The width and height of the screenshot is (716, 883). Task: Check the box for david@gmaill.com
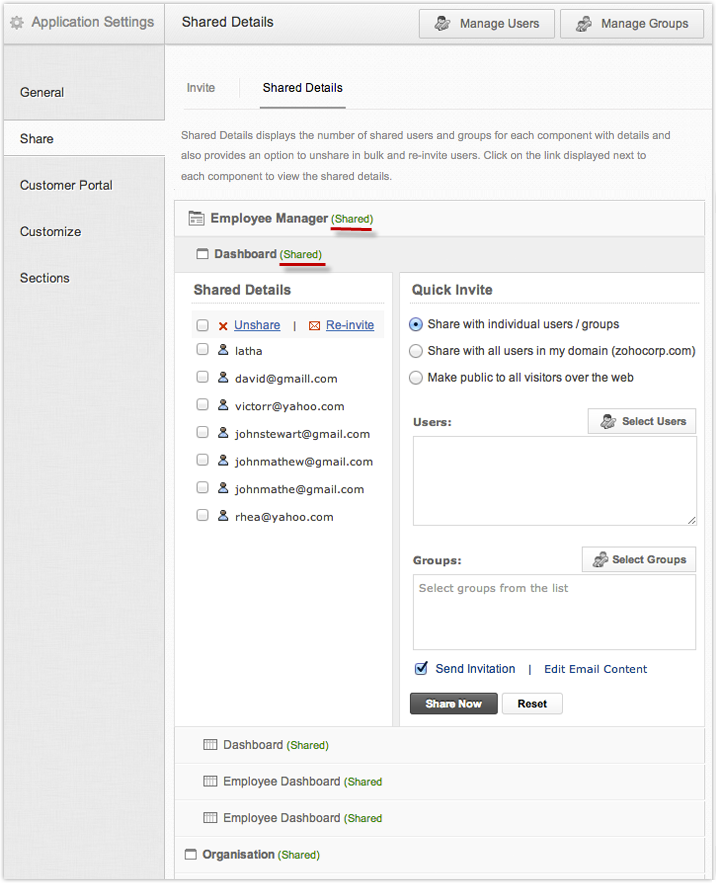point(202,378)
